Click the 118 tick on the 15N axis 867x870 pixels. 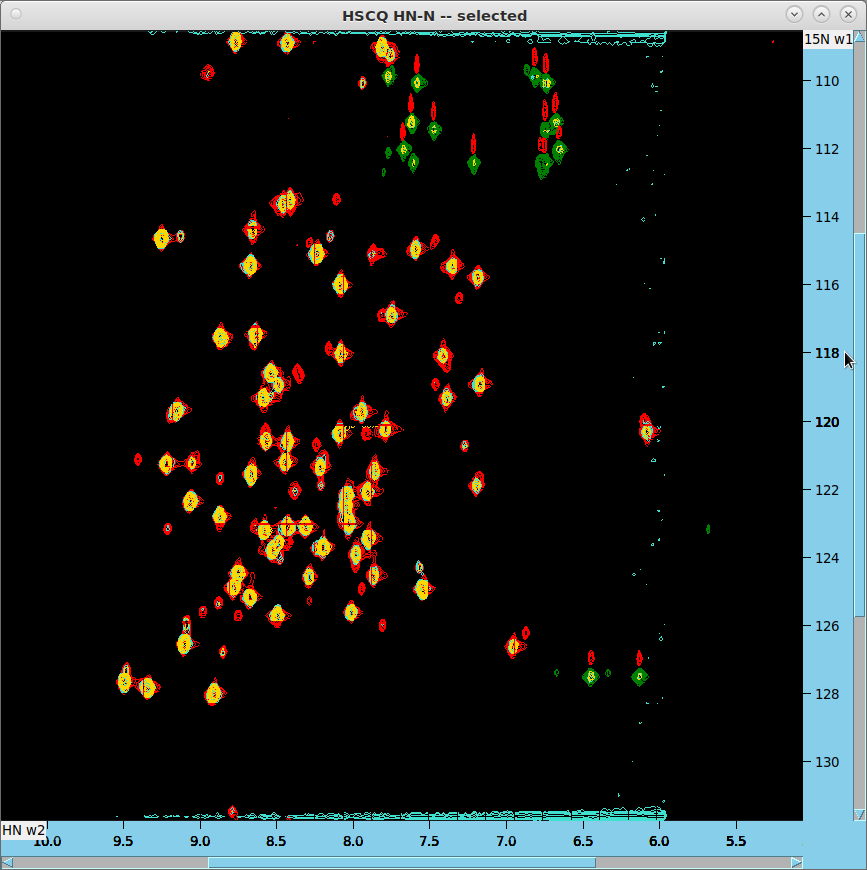[x=826, y=353]
